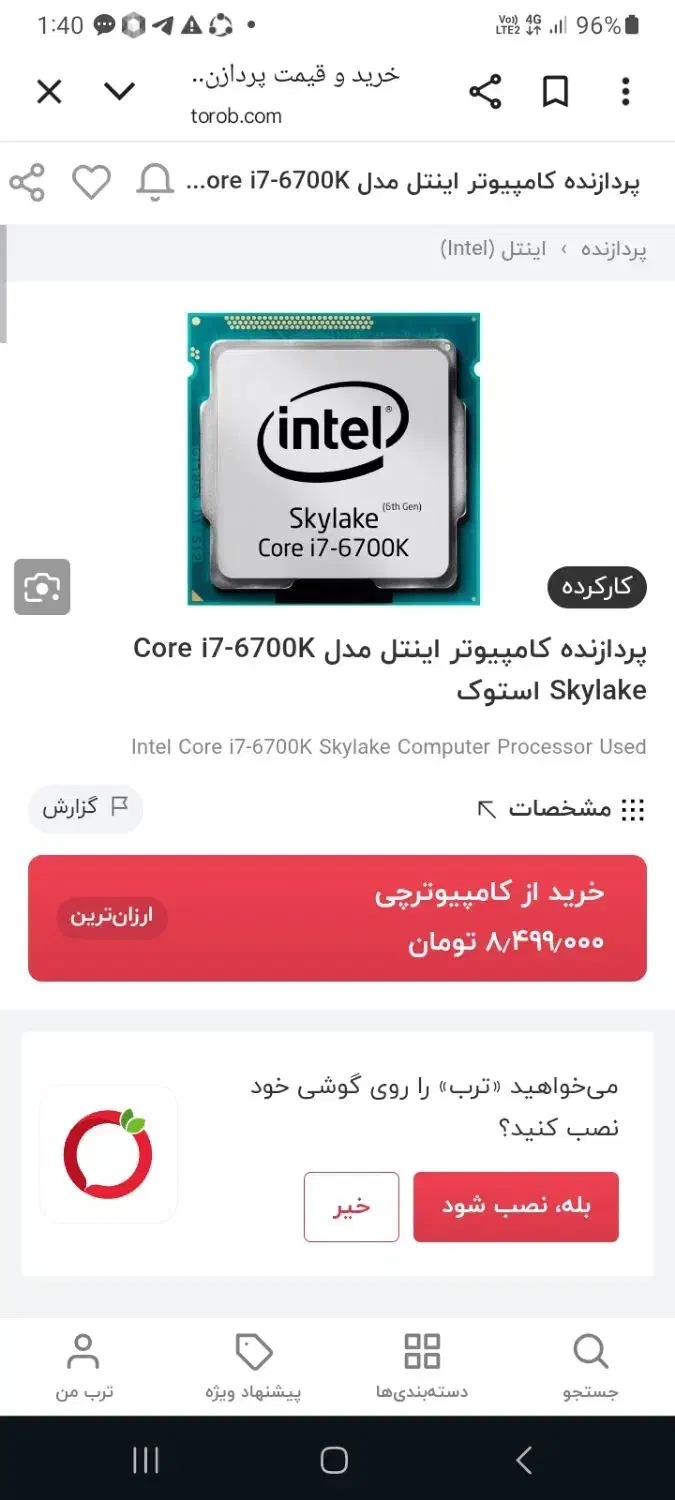The height and width of the screenshot is (1500, 675).
Task: Collapse the browser tab with down chevron
Action: [x=119, y=92]
